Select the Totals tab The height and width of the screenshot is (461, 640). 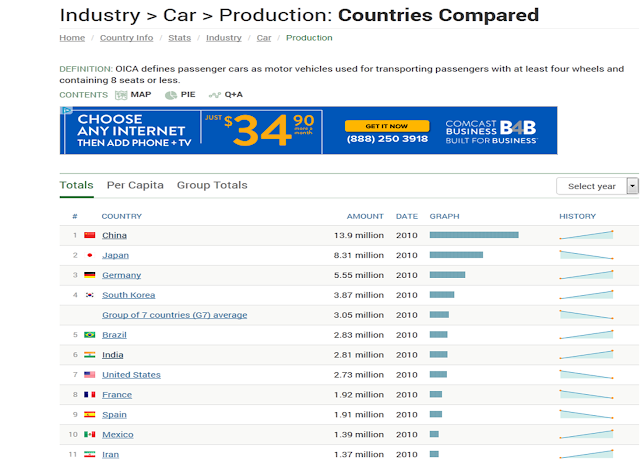76,185
